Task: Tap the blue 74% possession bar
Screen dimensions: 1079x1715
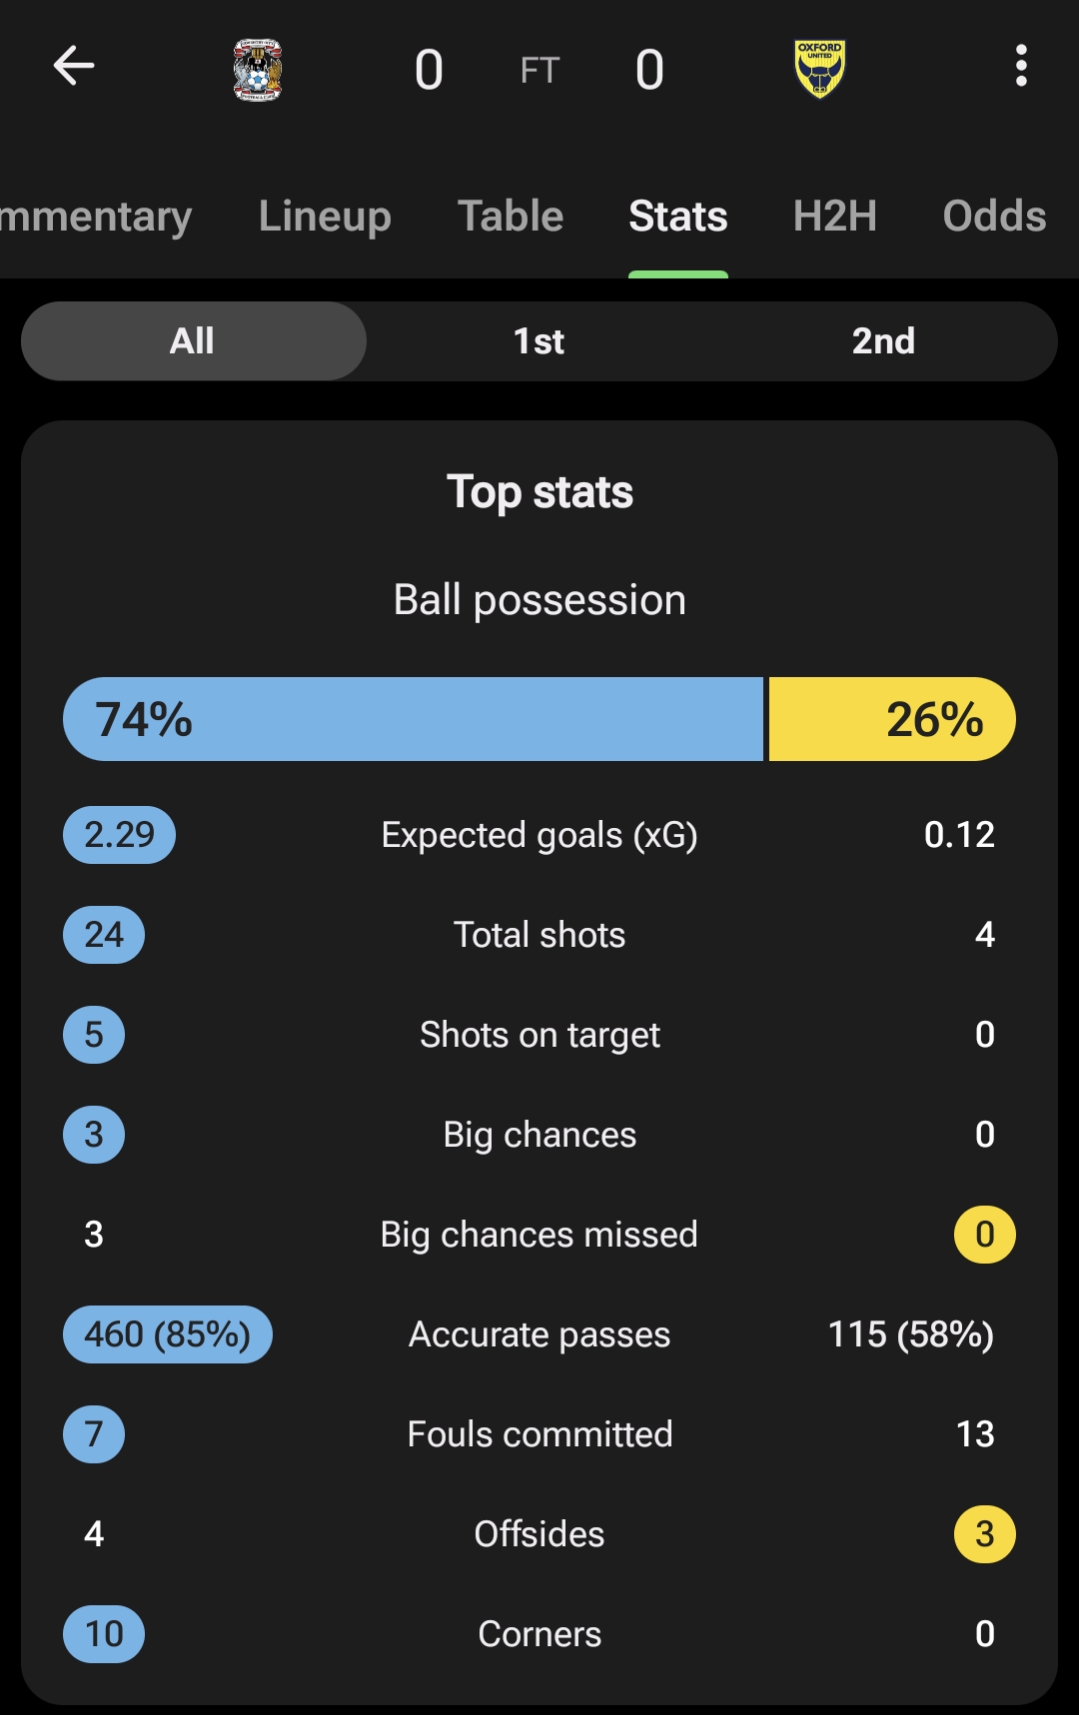Action: pyautogui.click(x=413, y=719)
